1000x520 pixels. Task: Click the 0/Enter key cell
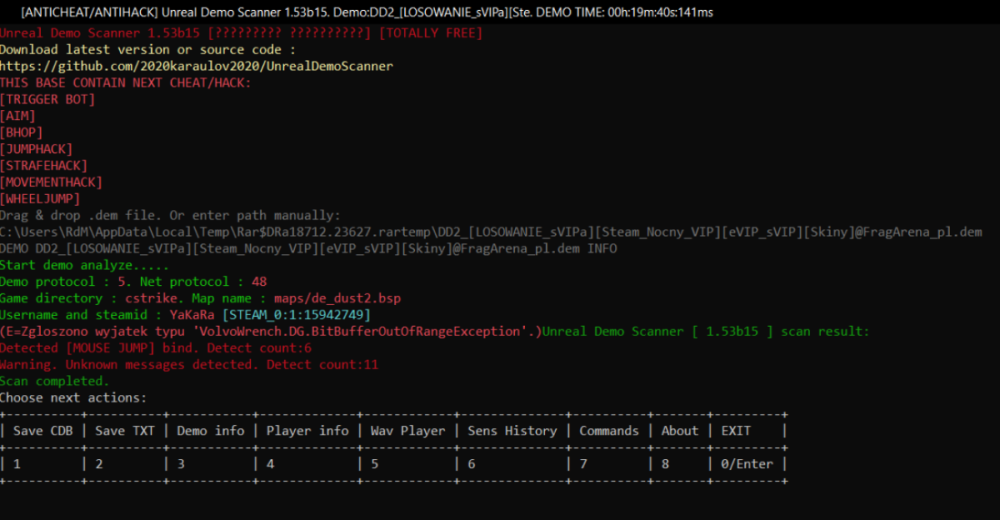749,464
